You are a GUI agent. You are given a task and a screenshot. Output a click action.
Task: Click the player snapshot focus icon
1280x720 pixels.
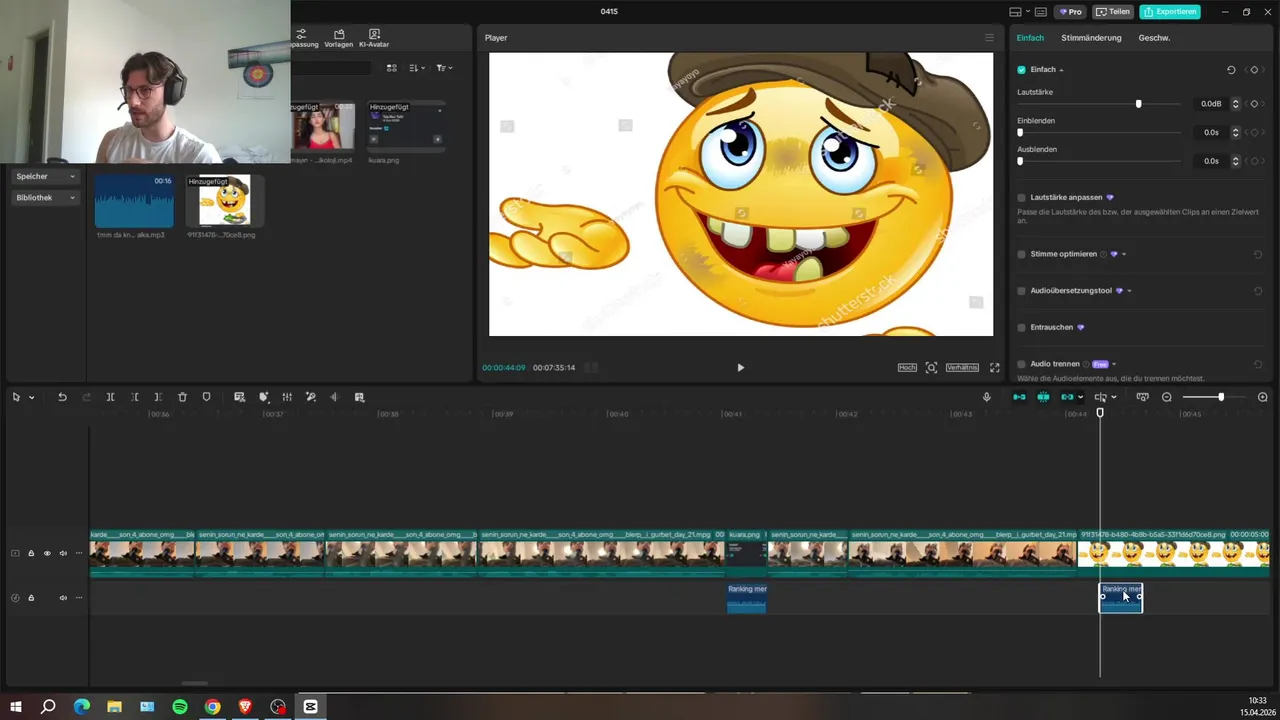coord(931,368)
